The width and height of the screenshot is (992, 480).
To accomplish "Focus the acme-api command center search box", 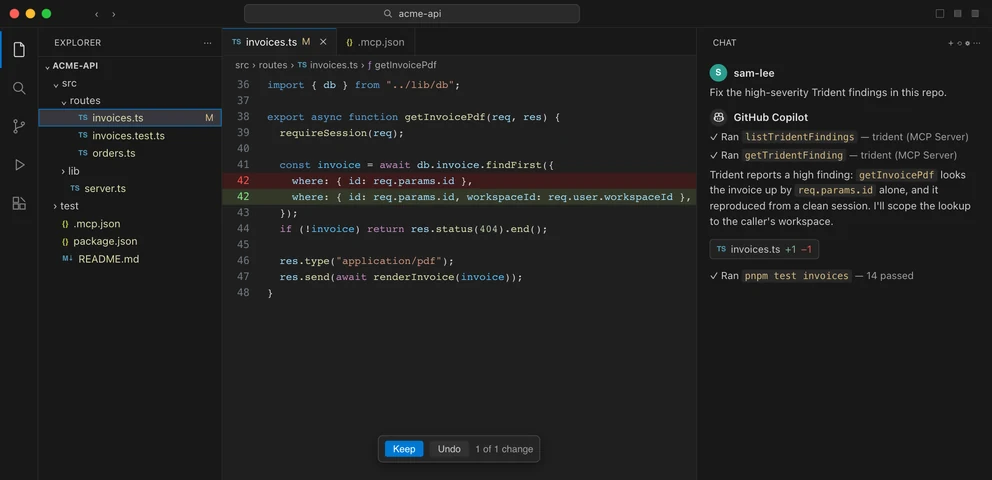I will coord(412,14).
